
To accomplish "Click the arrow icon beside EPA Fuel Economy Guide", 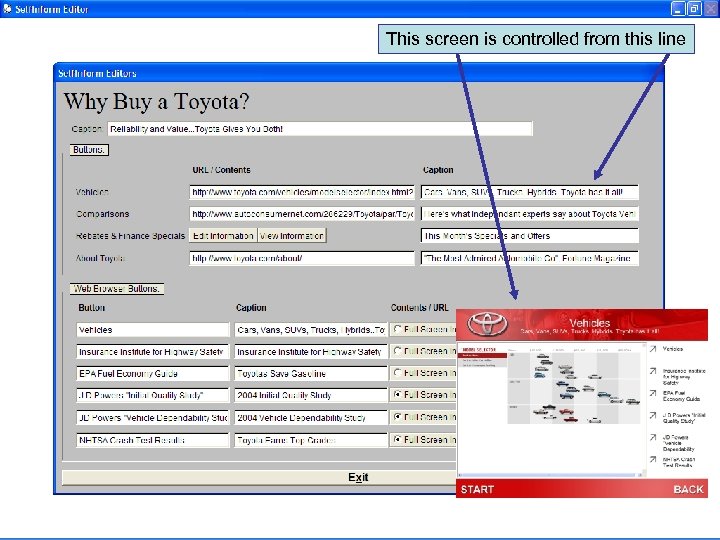I will (x=653, y=393).
